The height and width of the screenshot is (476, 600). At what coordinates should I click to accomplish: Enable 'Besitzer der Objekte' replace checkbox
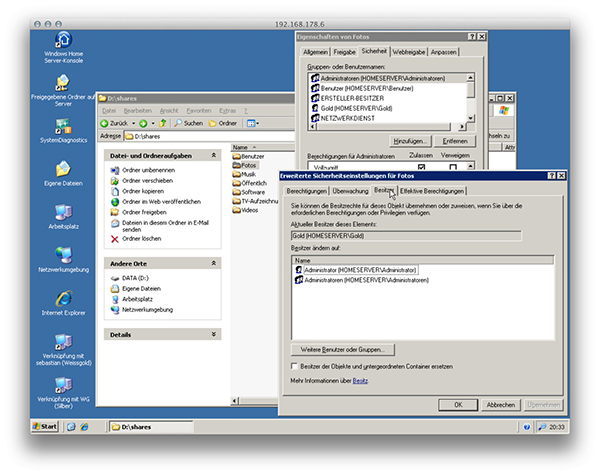click(x=290, y=367)
